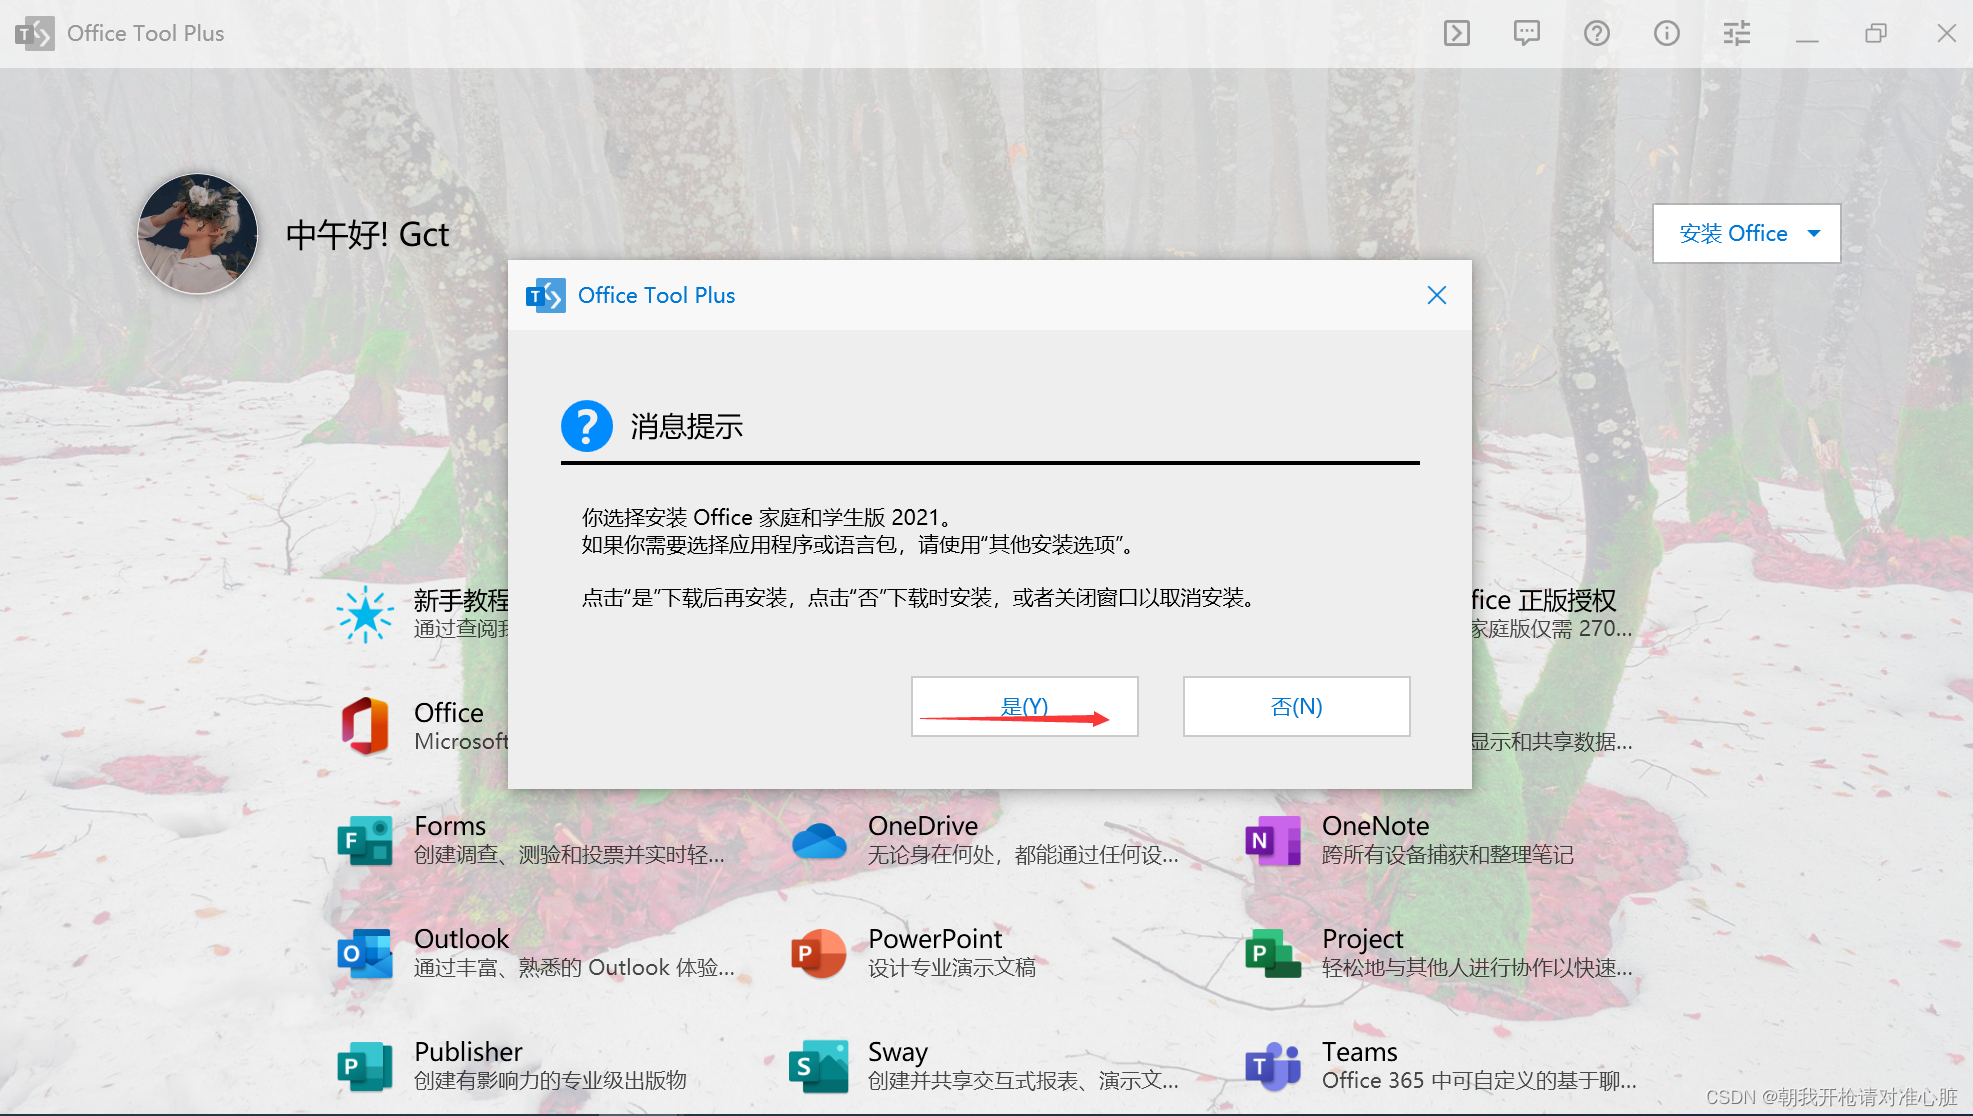Expand the 安装 Office dropdown arrow
Viewport: 1973px width, 1116px height.
tap(1814, 233)
